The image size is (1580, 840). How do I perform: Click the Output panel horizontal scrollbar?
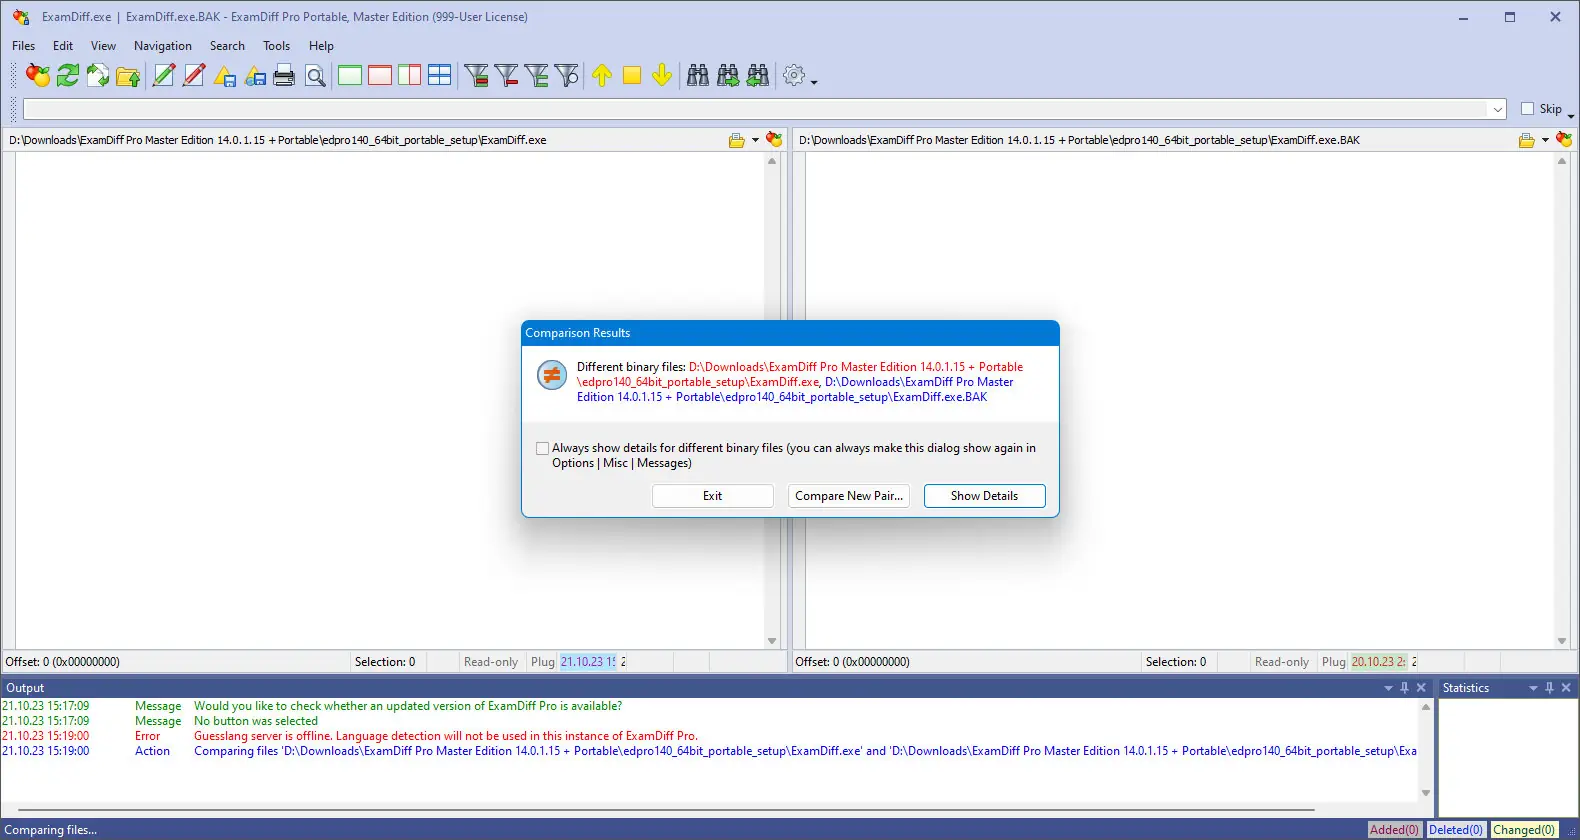point(666,809)
